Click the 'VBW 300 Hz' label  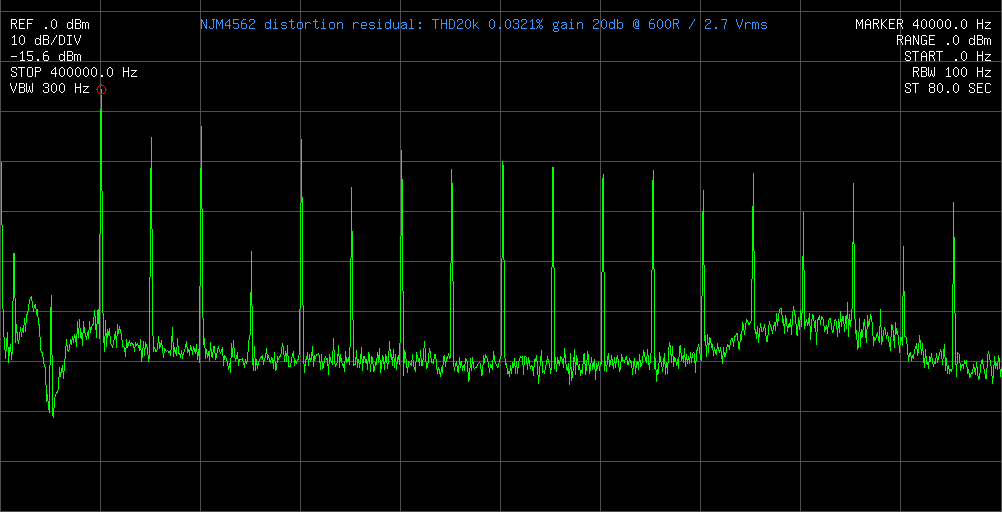pyautogui.click(x=50, y=89)
